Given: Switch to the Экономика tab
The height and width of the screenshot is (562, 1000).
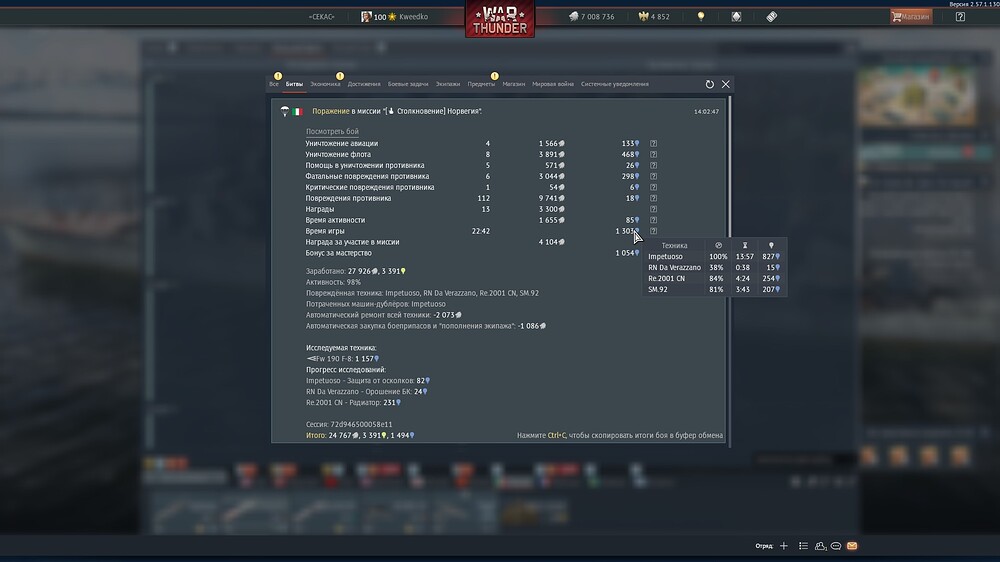Looking at the screenshot, I should (325, 84).
